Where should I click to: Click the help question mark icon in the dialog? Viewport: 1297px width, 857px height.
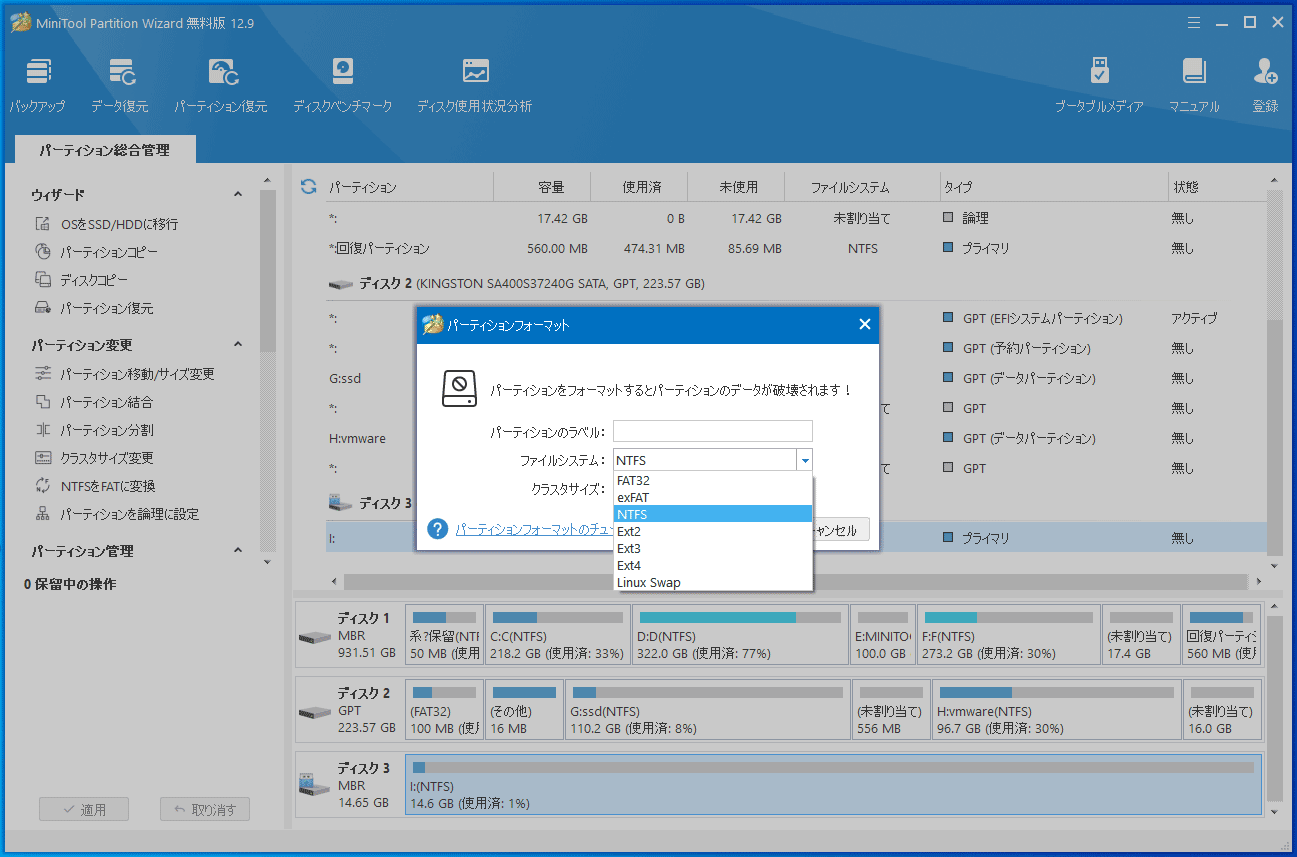coord(437,529)
